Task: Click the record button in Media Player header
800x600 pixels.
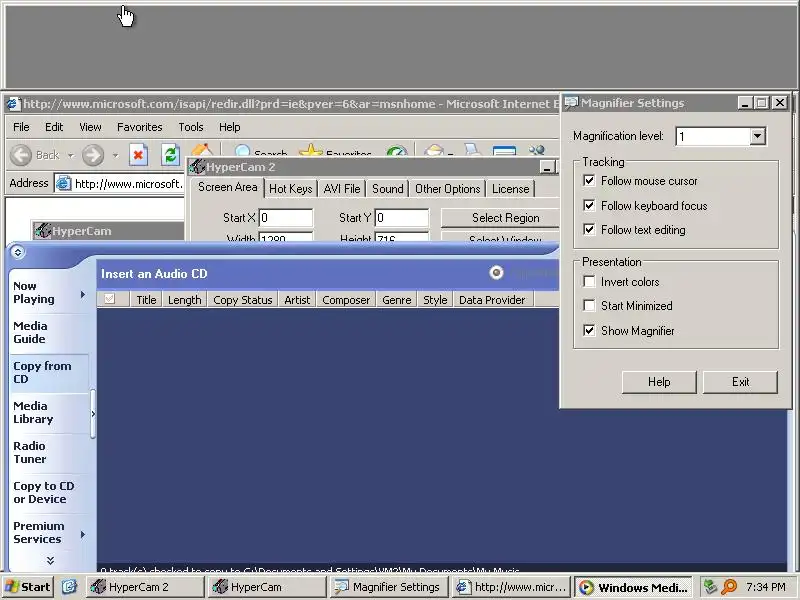Action: (496, 272)
